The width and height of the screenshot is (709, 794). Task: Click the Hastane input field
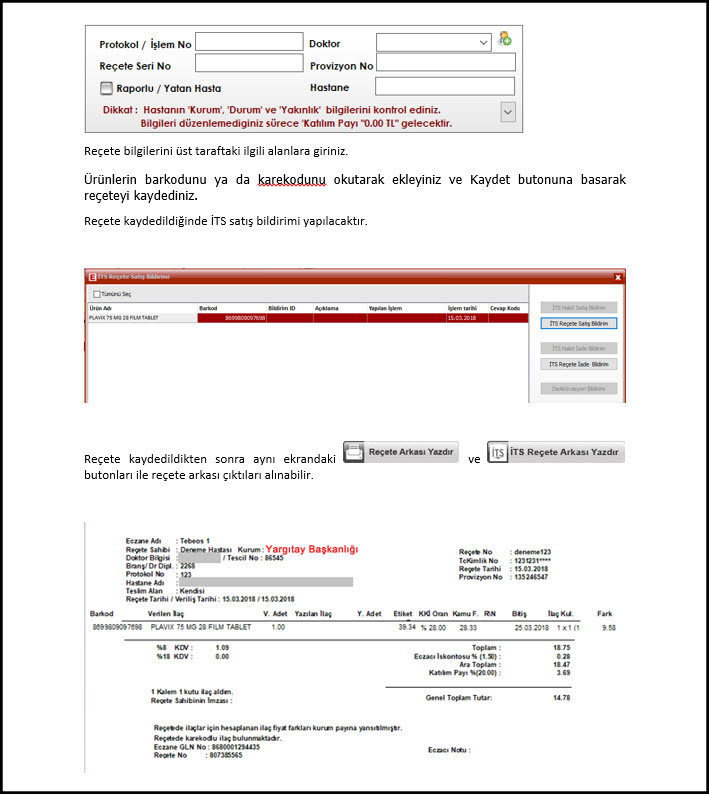445,86
